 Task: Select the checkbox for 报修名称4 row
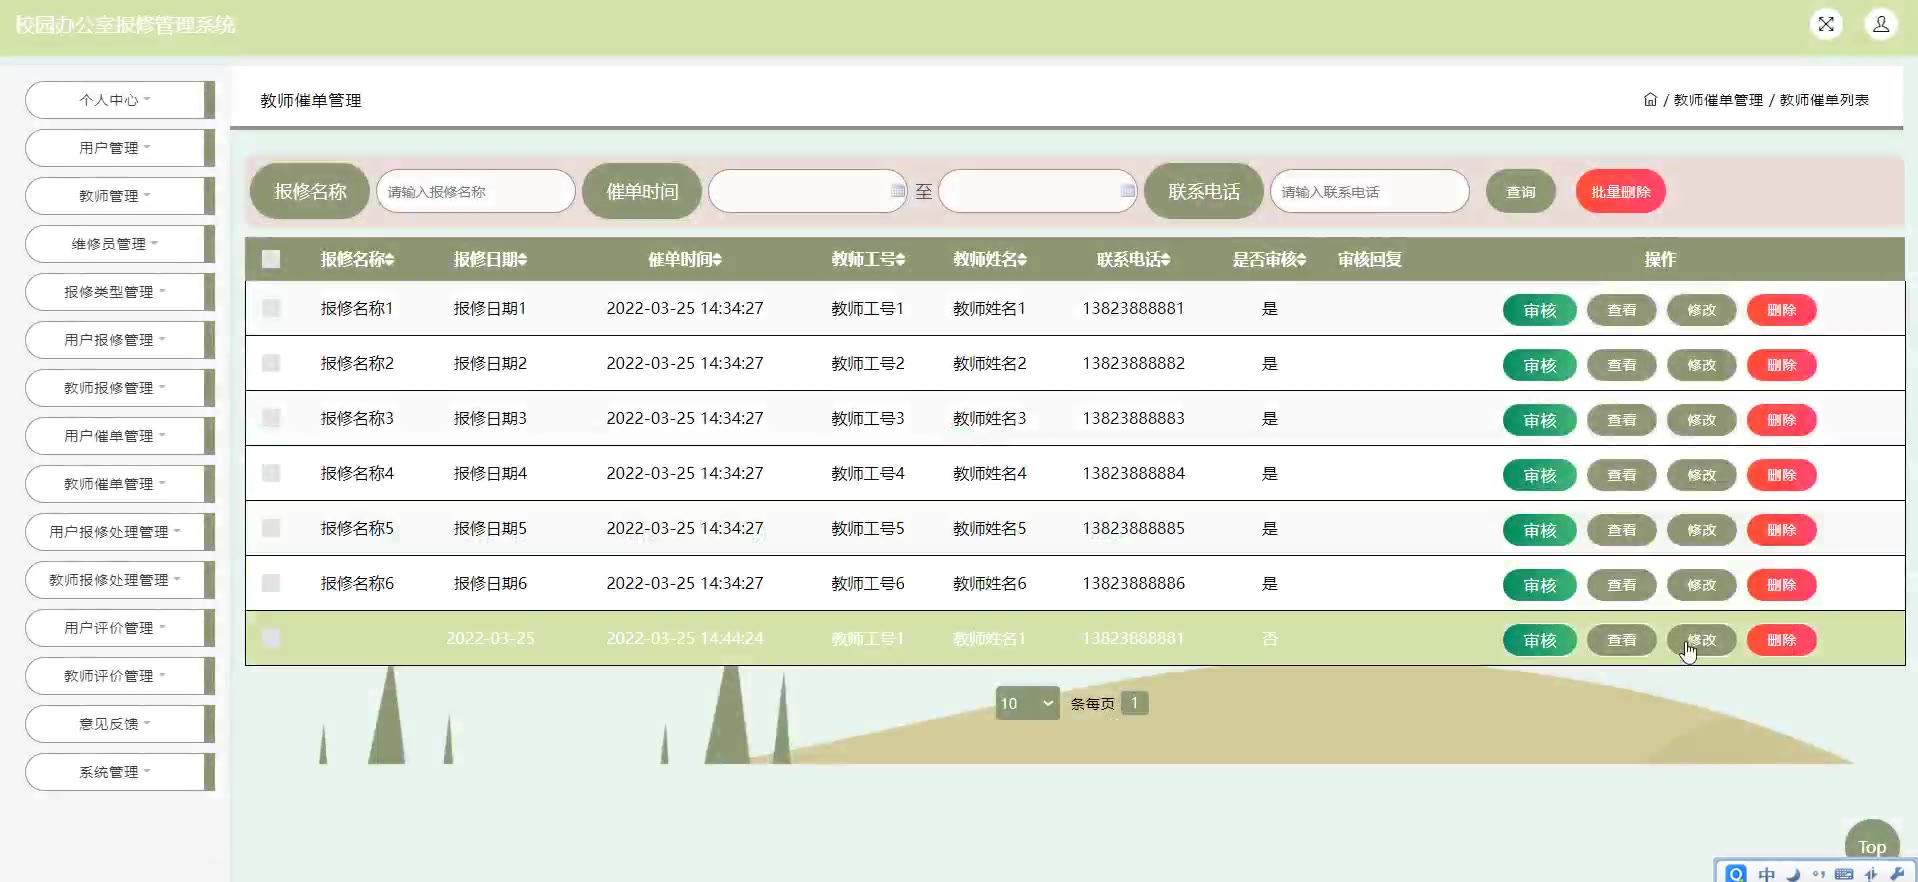click(x=271, y=473)
